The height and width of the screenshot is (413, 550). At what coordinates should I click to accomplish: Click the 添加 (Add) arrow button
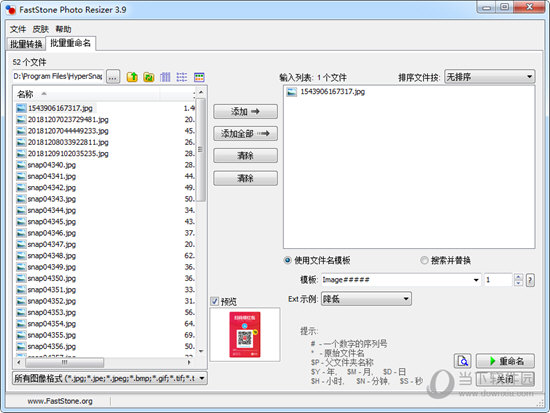245,112
